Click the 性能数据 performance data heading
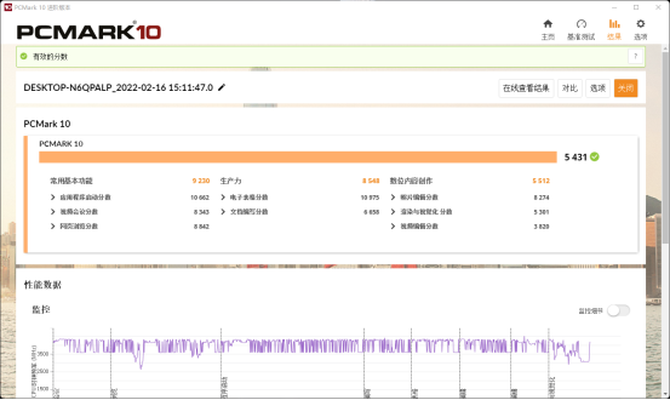 pyautogui.click(x=43, y=285)
